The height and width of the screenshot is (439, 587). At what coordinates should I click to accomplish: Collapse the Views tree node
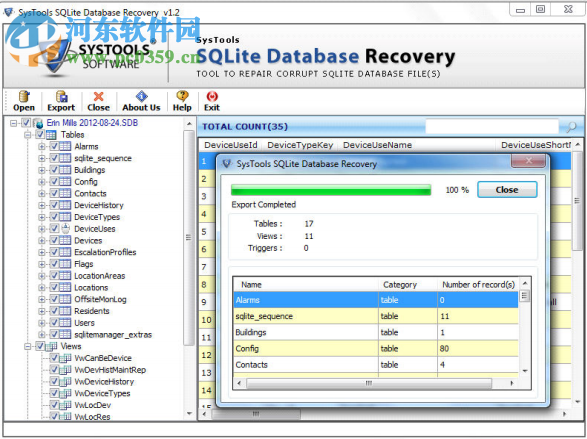click(28, 347)
